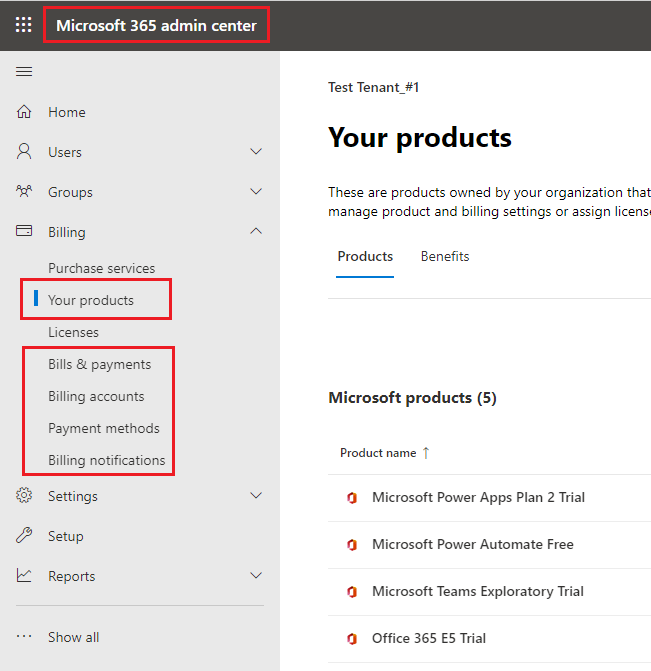Click the Home house icon
The height and width of the screenshot is (671, 651).
pos(24,112)
